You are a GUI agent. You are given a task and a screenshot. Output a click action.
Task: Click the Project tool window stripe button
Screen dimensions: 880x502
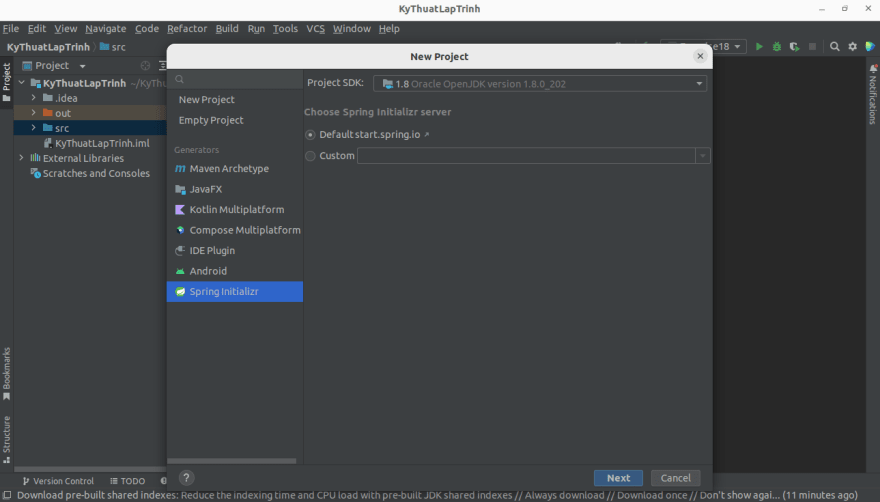click(6, 83)
